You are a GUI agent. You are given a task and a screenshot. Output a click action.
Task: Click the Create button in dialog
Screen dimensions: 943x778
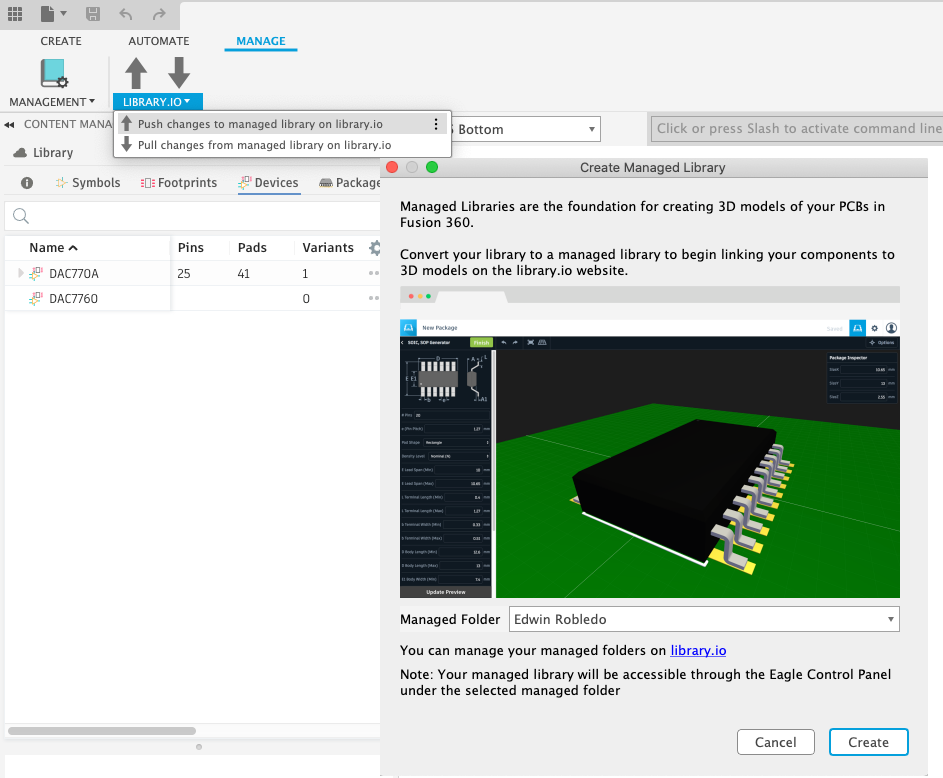(868, 742)
